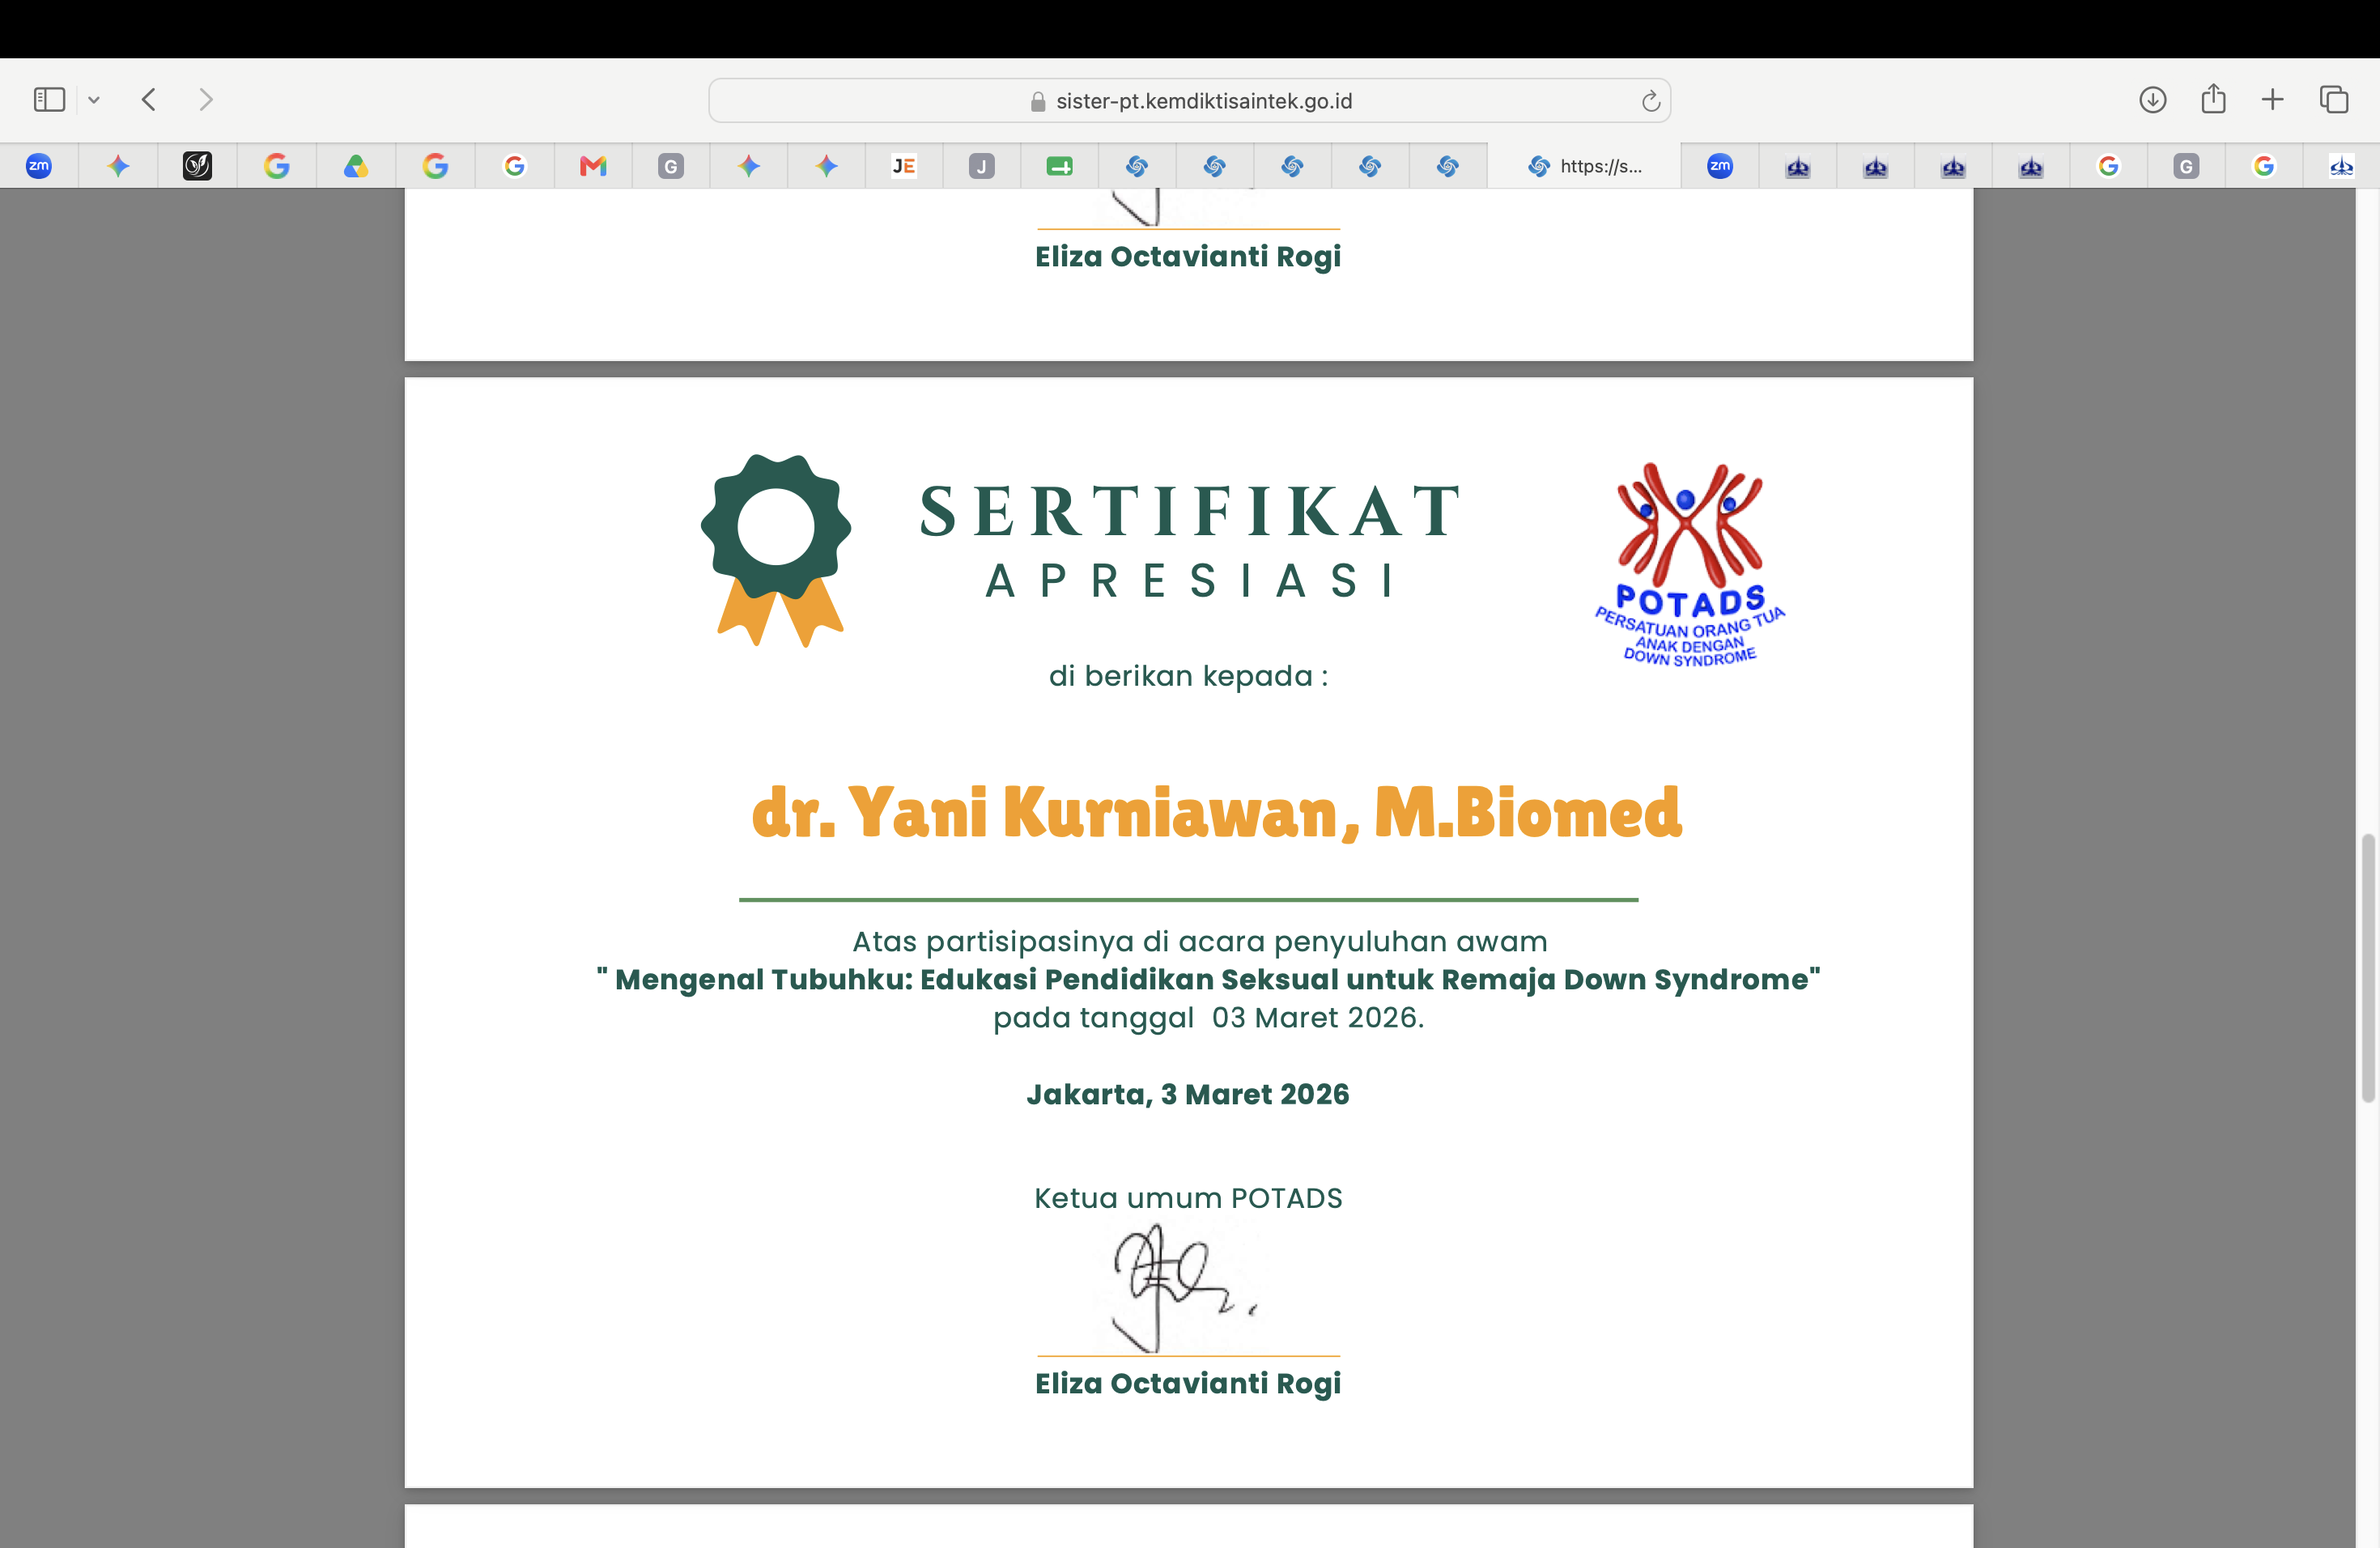The image size is (2380, 1548).
Task: Select the active https://s... tab
Action: pyautogui.click(x=1585, y=166)
